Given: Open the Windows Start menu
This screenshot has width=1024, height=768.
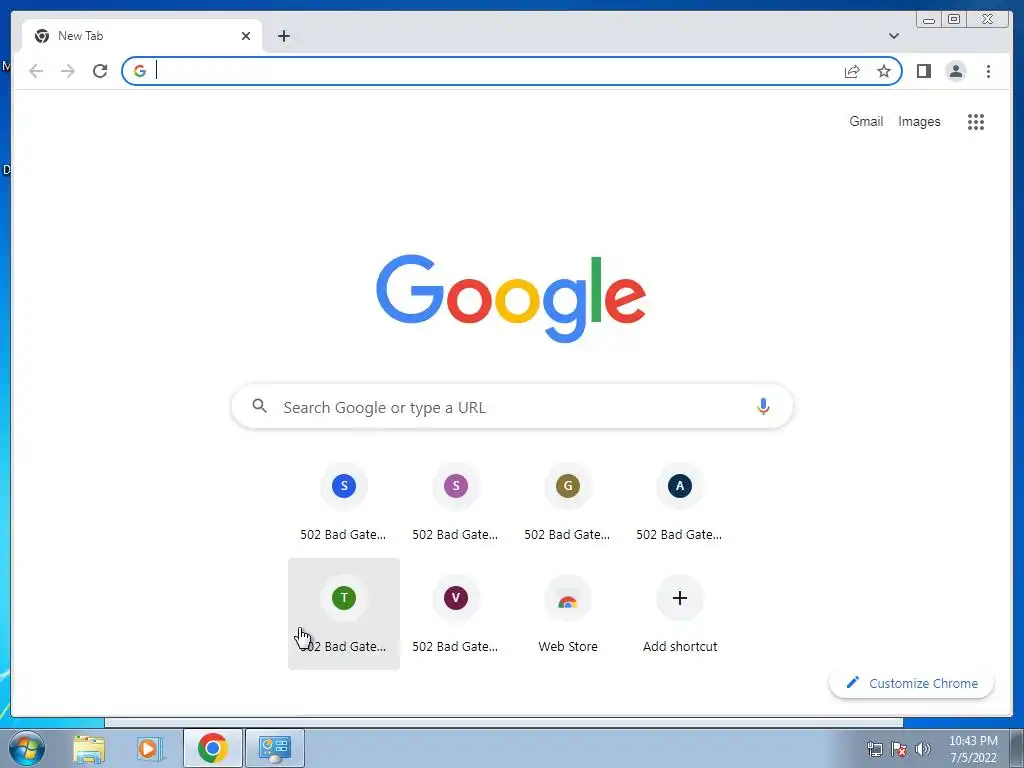Looking at the screenshot, I should click(27, 748).
